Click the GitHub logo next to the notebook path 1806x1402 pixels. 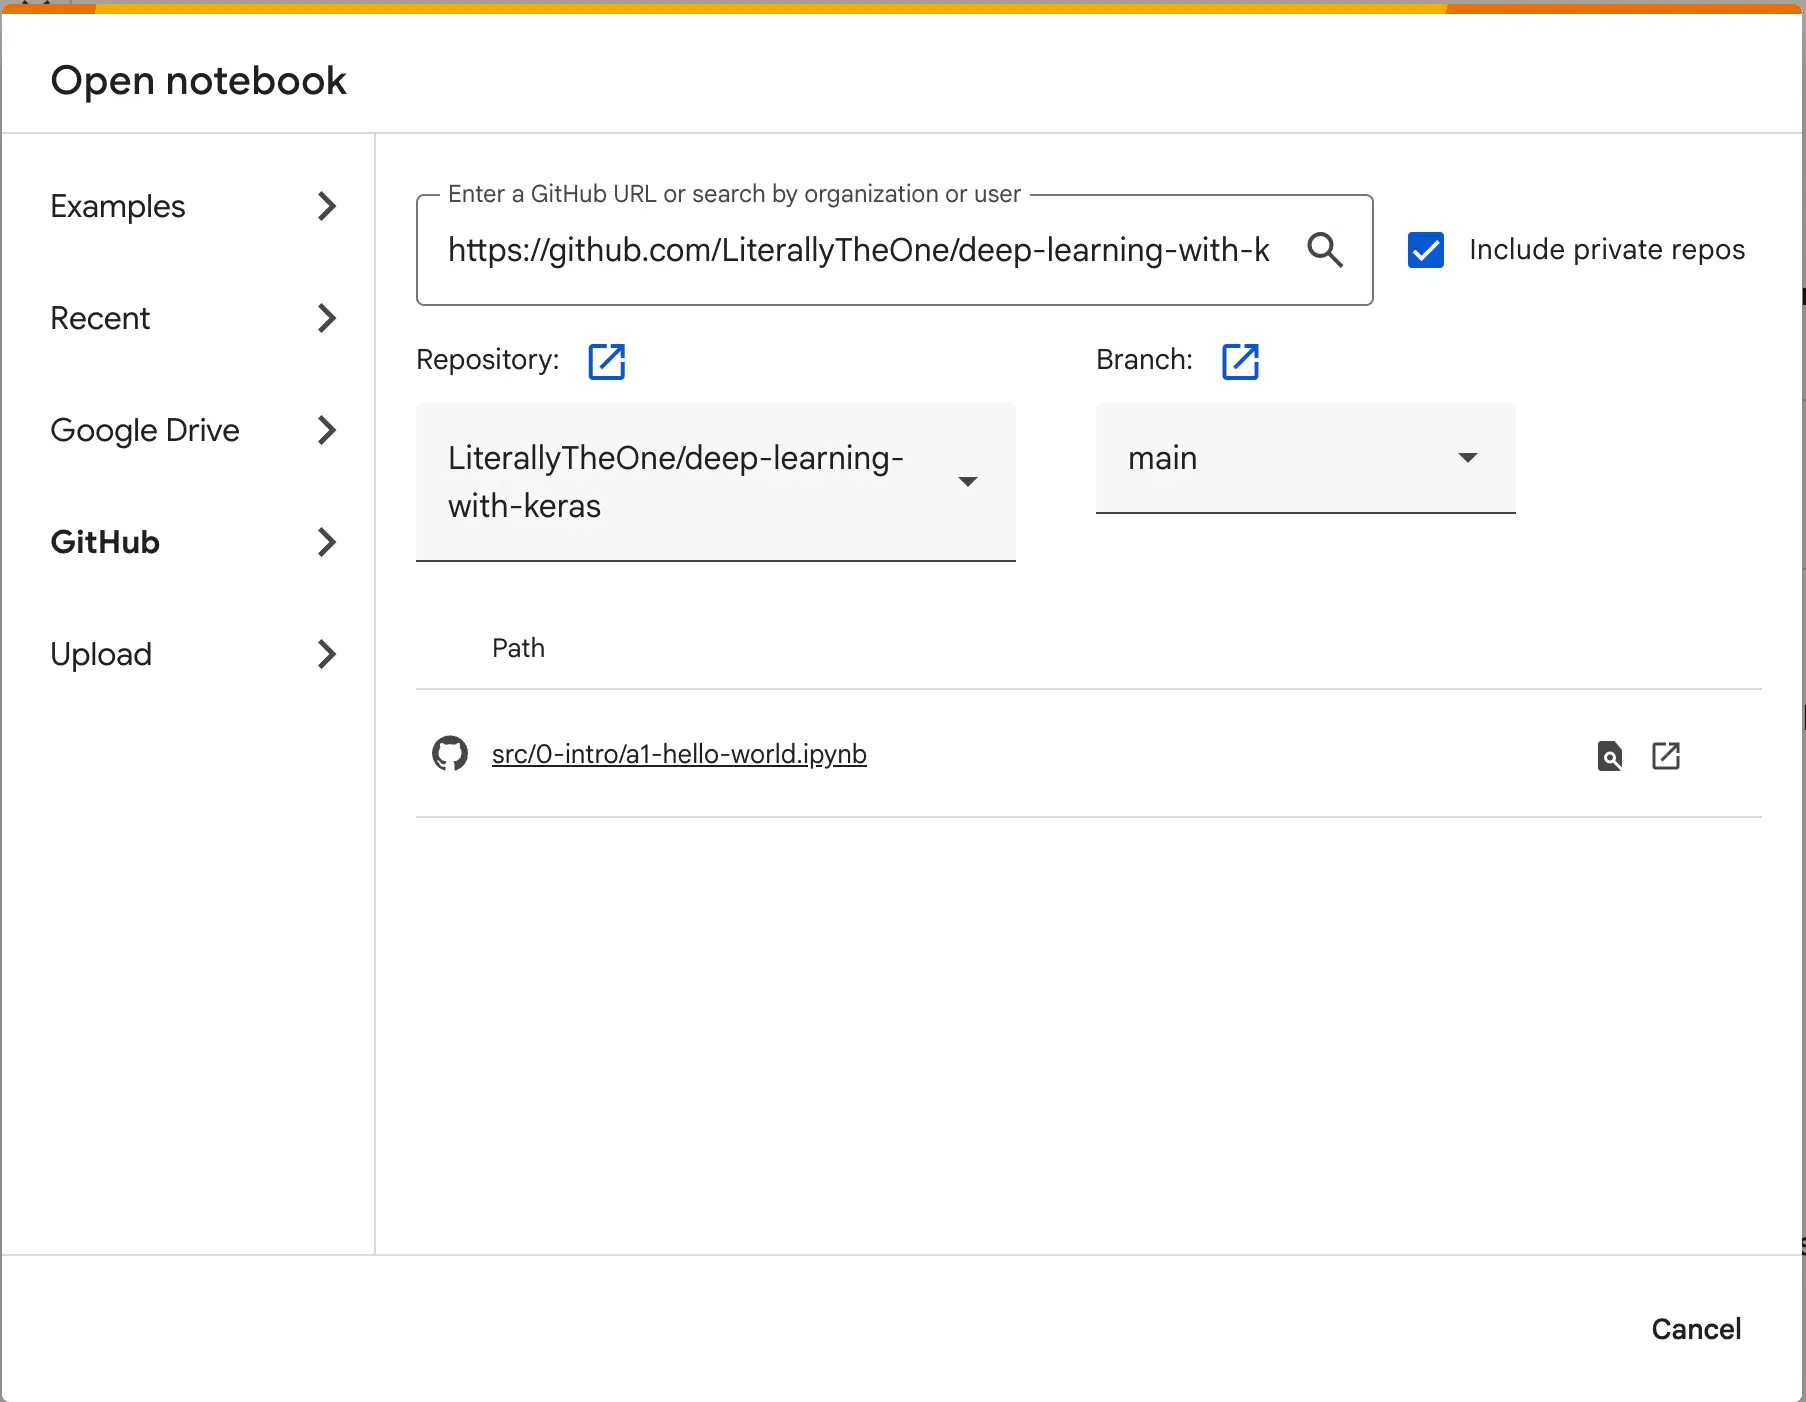450,754
